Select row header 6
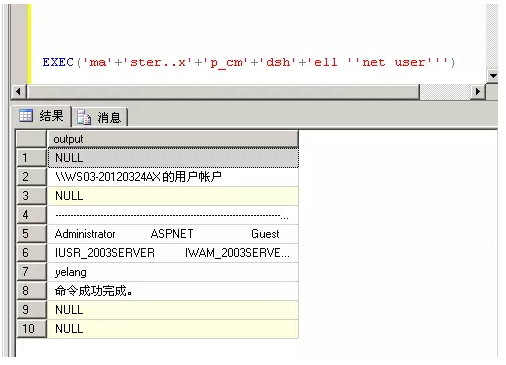 coord(31,253)
